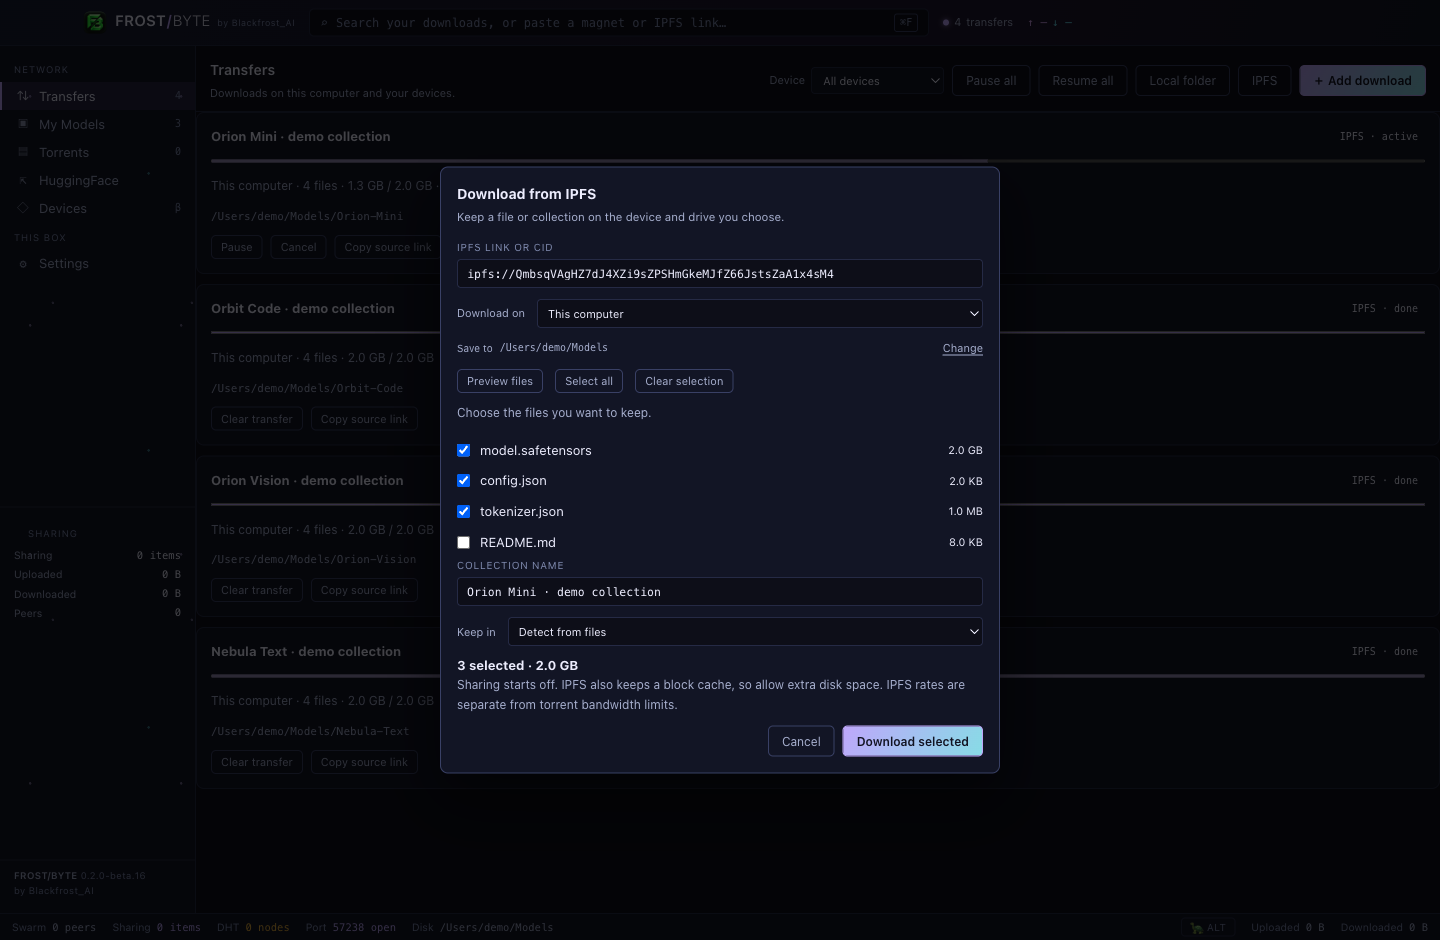
Task: Click the Resume all button
Action: 1083,81
